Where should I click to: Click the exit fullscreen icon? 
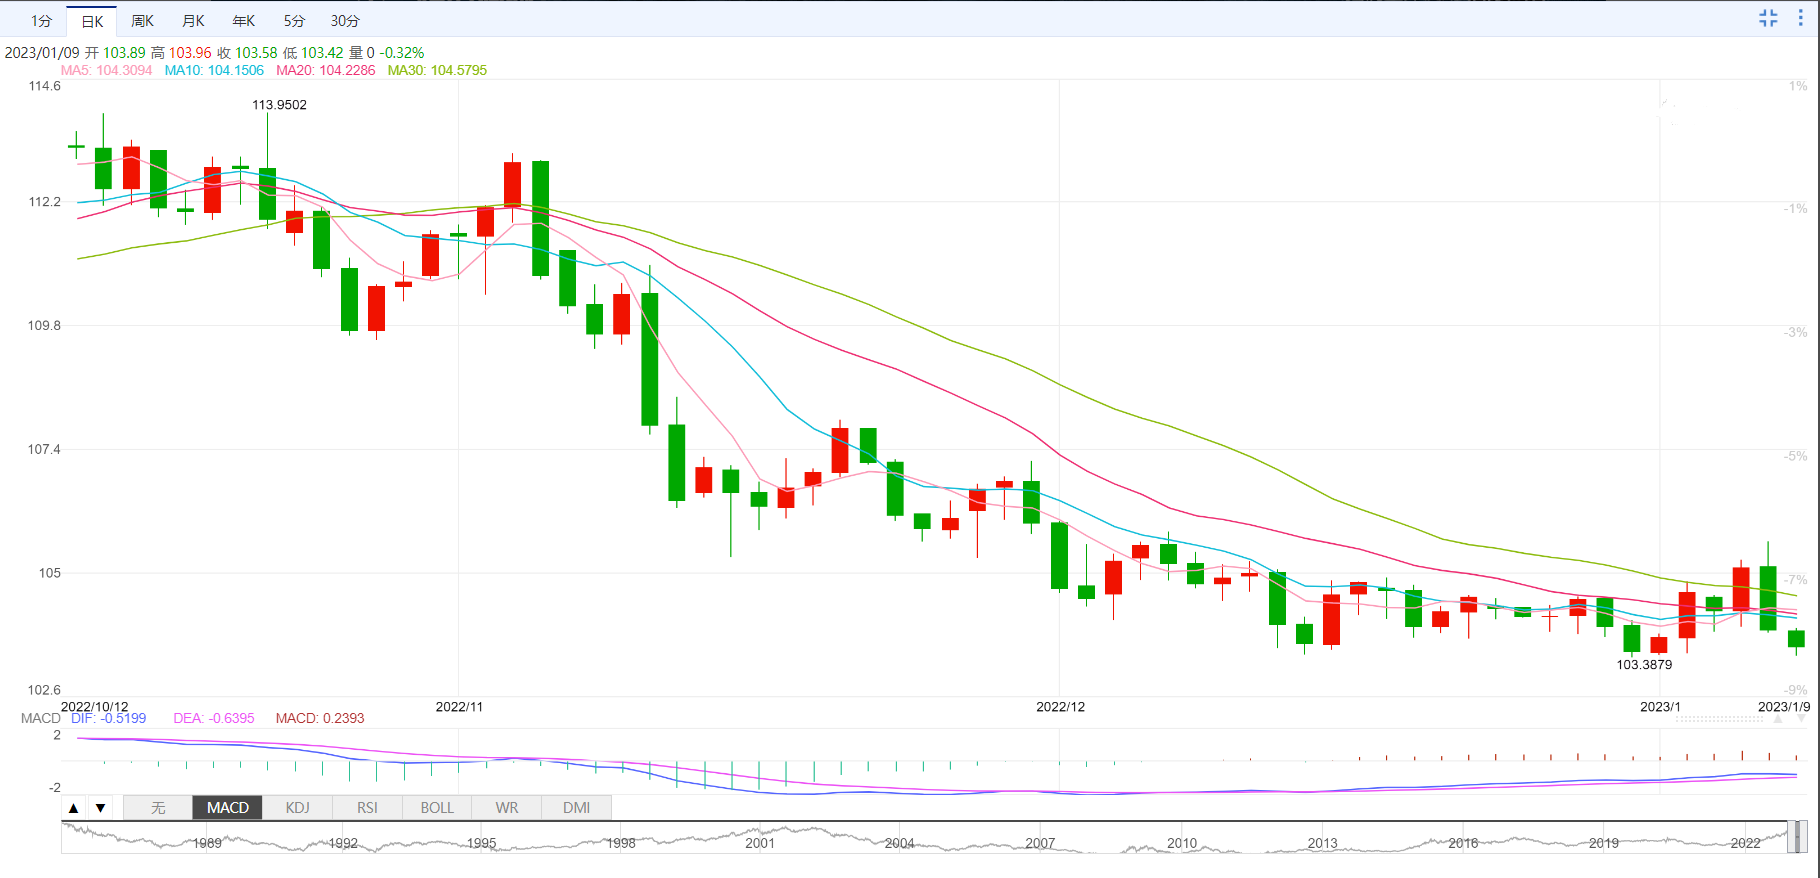click(1768, 18)
